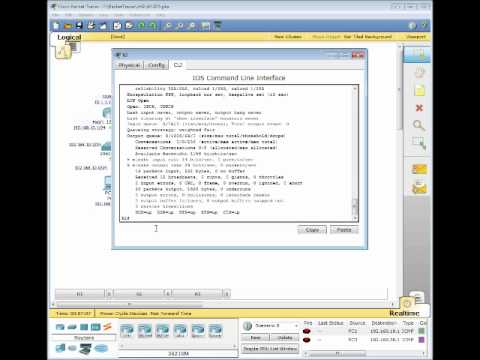Pick the last router model in device list

pos(215,330)
